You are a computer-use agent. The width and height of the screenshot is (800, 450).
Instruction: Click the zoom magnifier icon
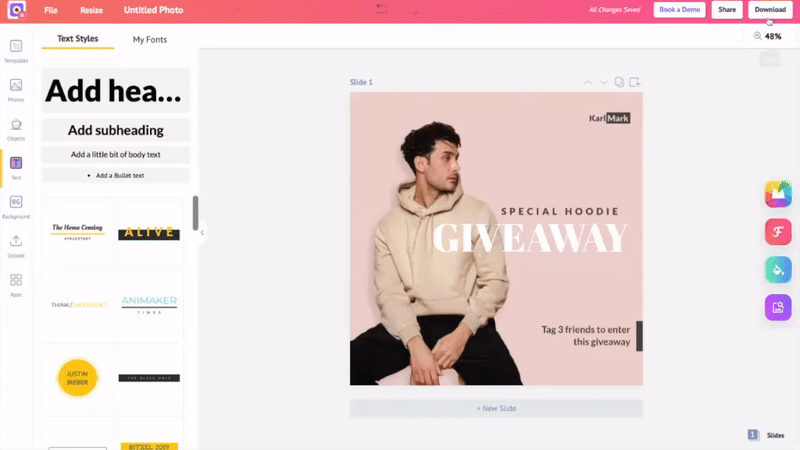757,36
